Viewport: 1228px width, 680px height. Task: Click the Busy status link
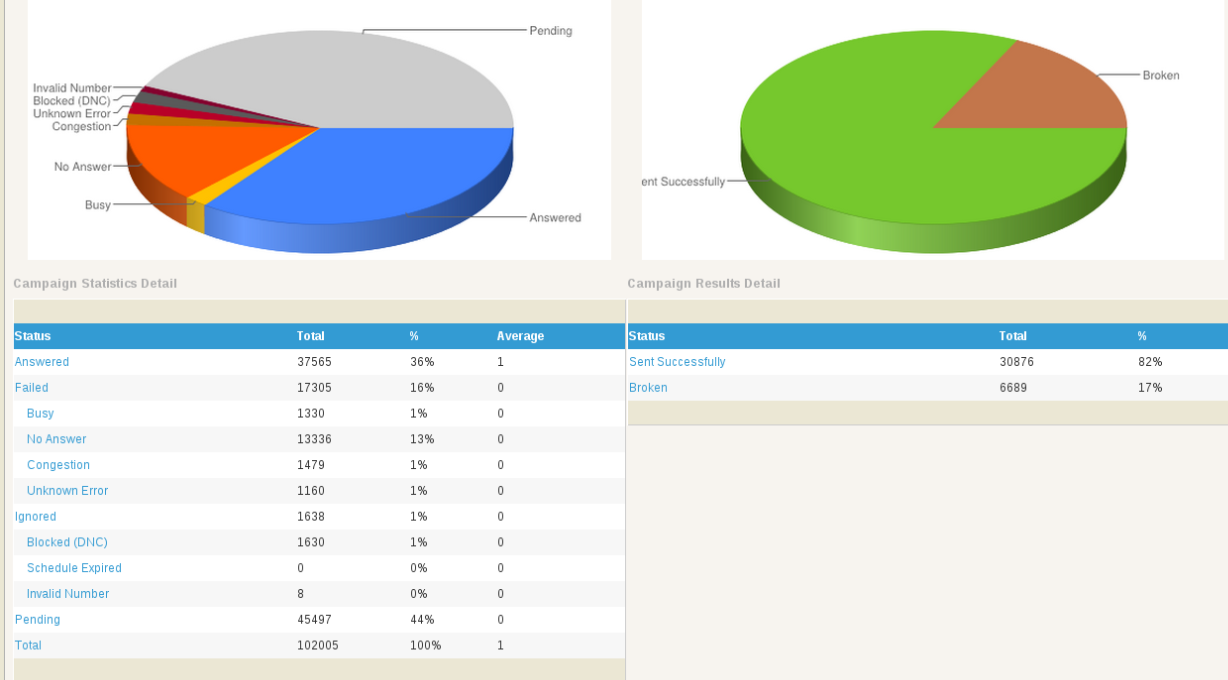(x=40, y=414)
